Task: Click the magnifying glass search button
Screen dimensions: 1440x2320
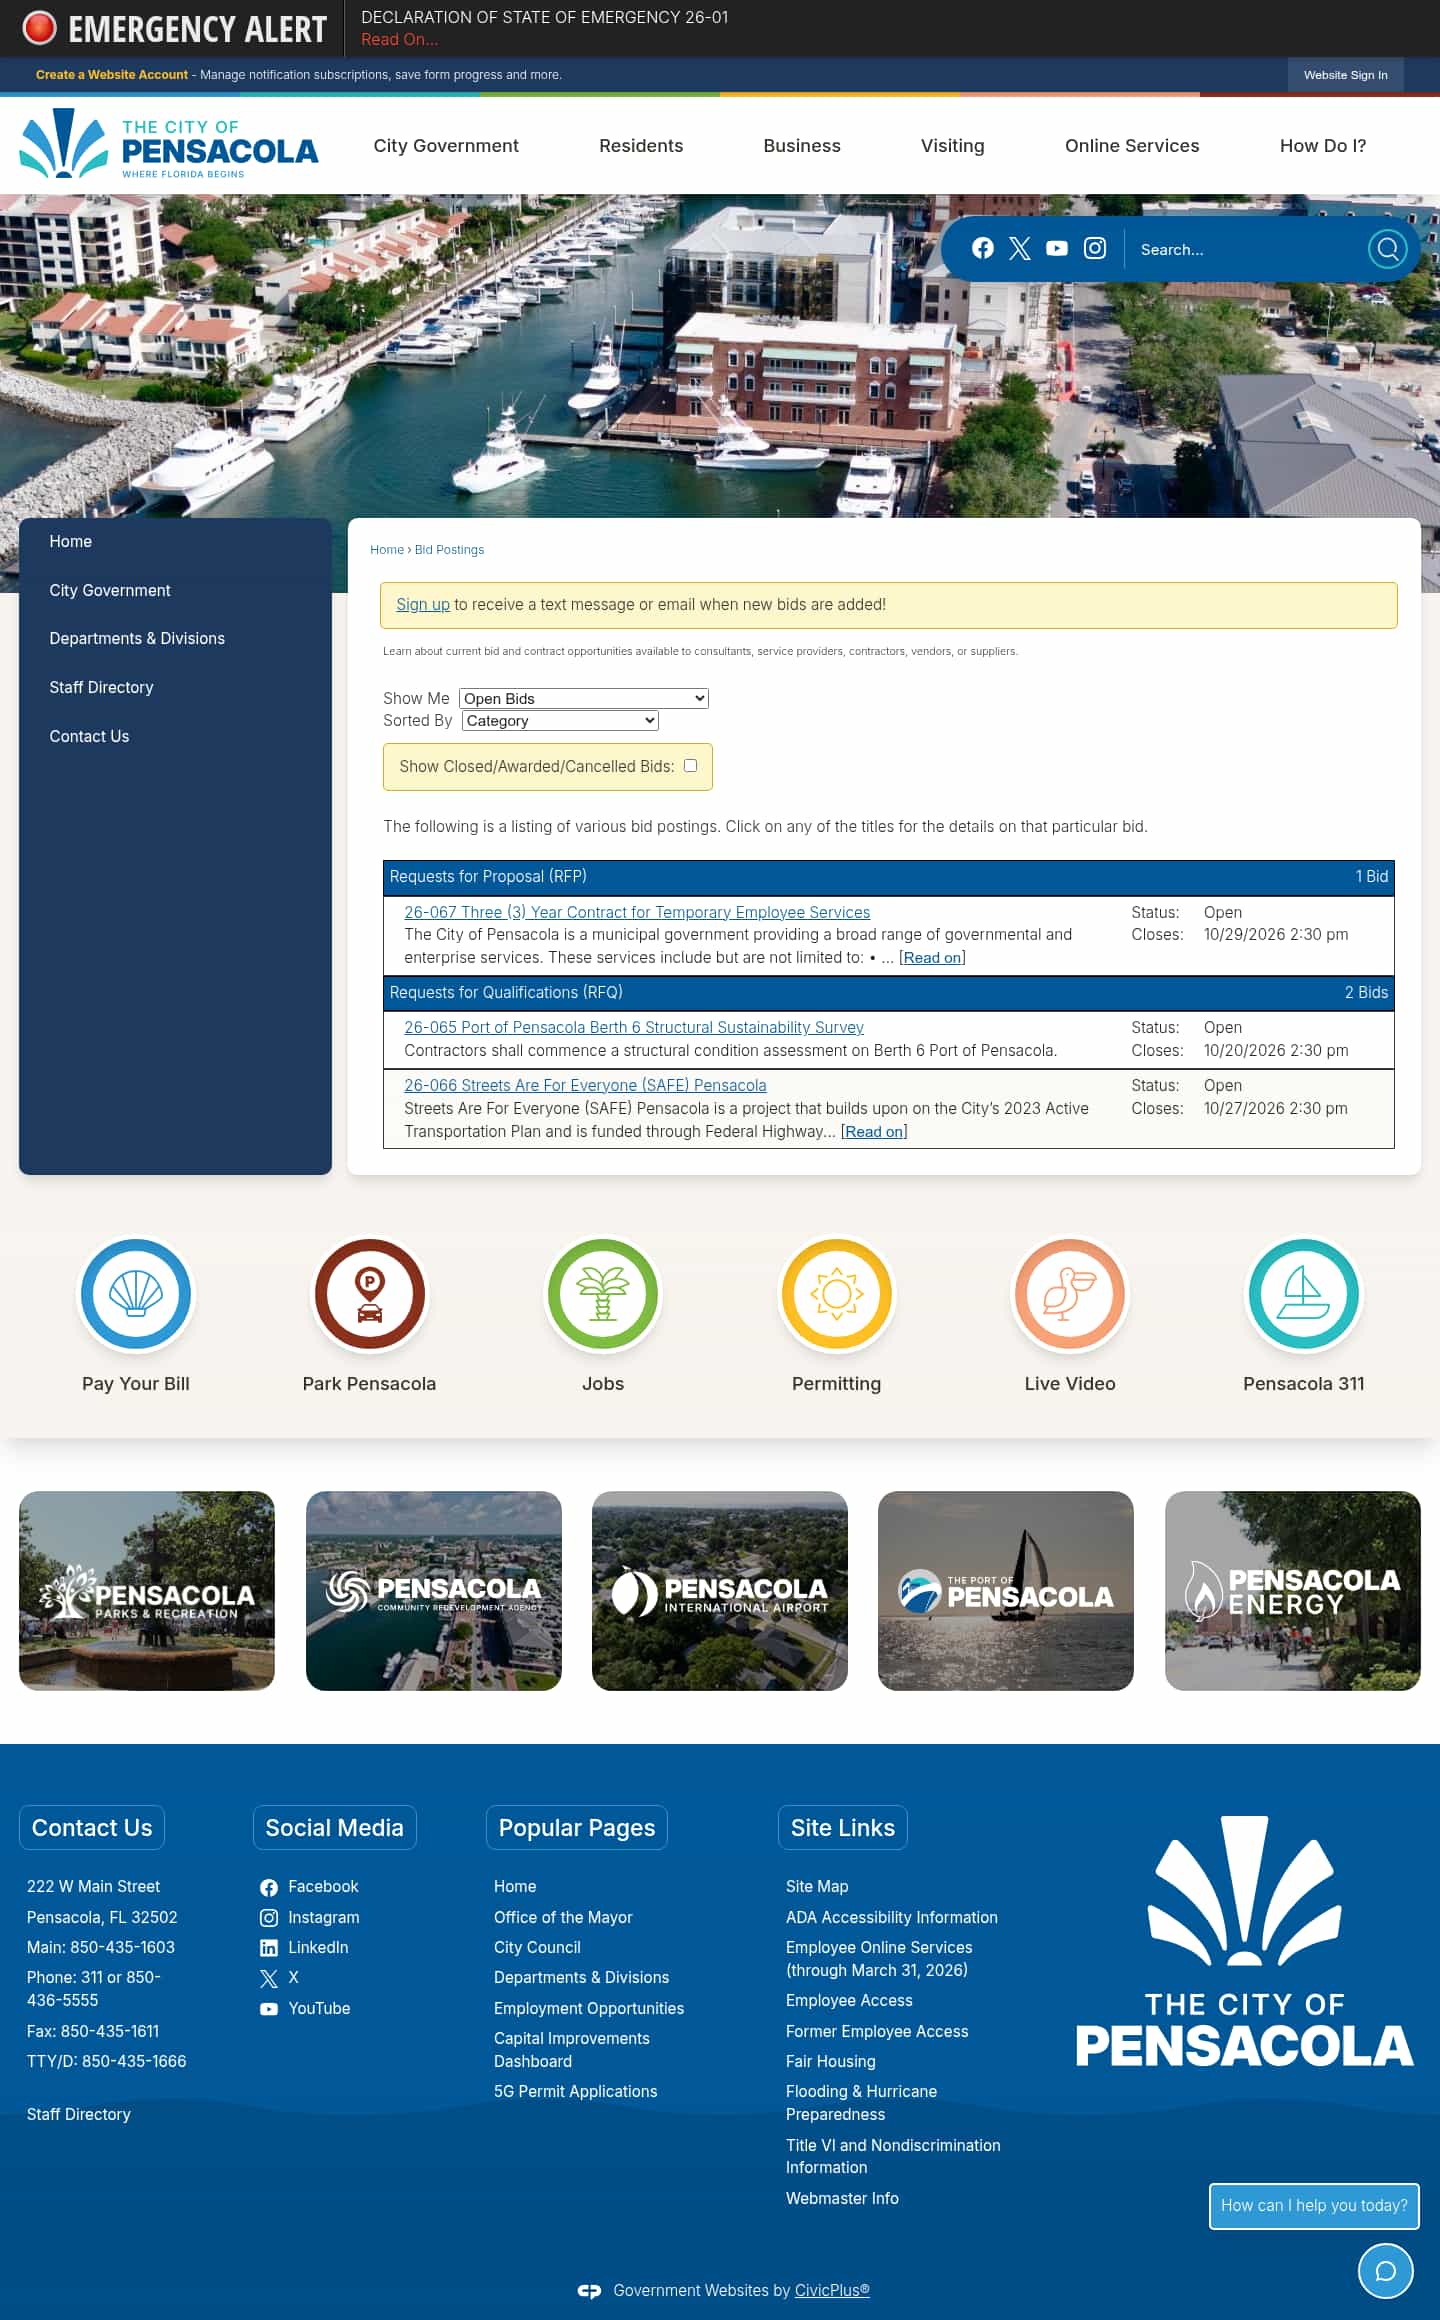Action: (x=1387, y=249)
